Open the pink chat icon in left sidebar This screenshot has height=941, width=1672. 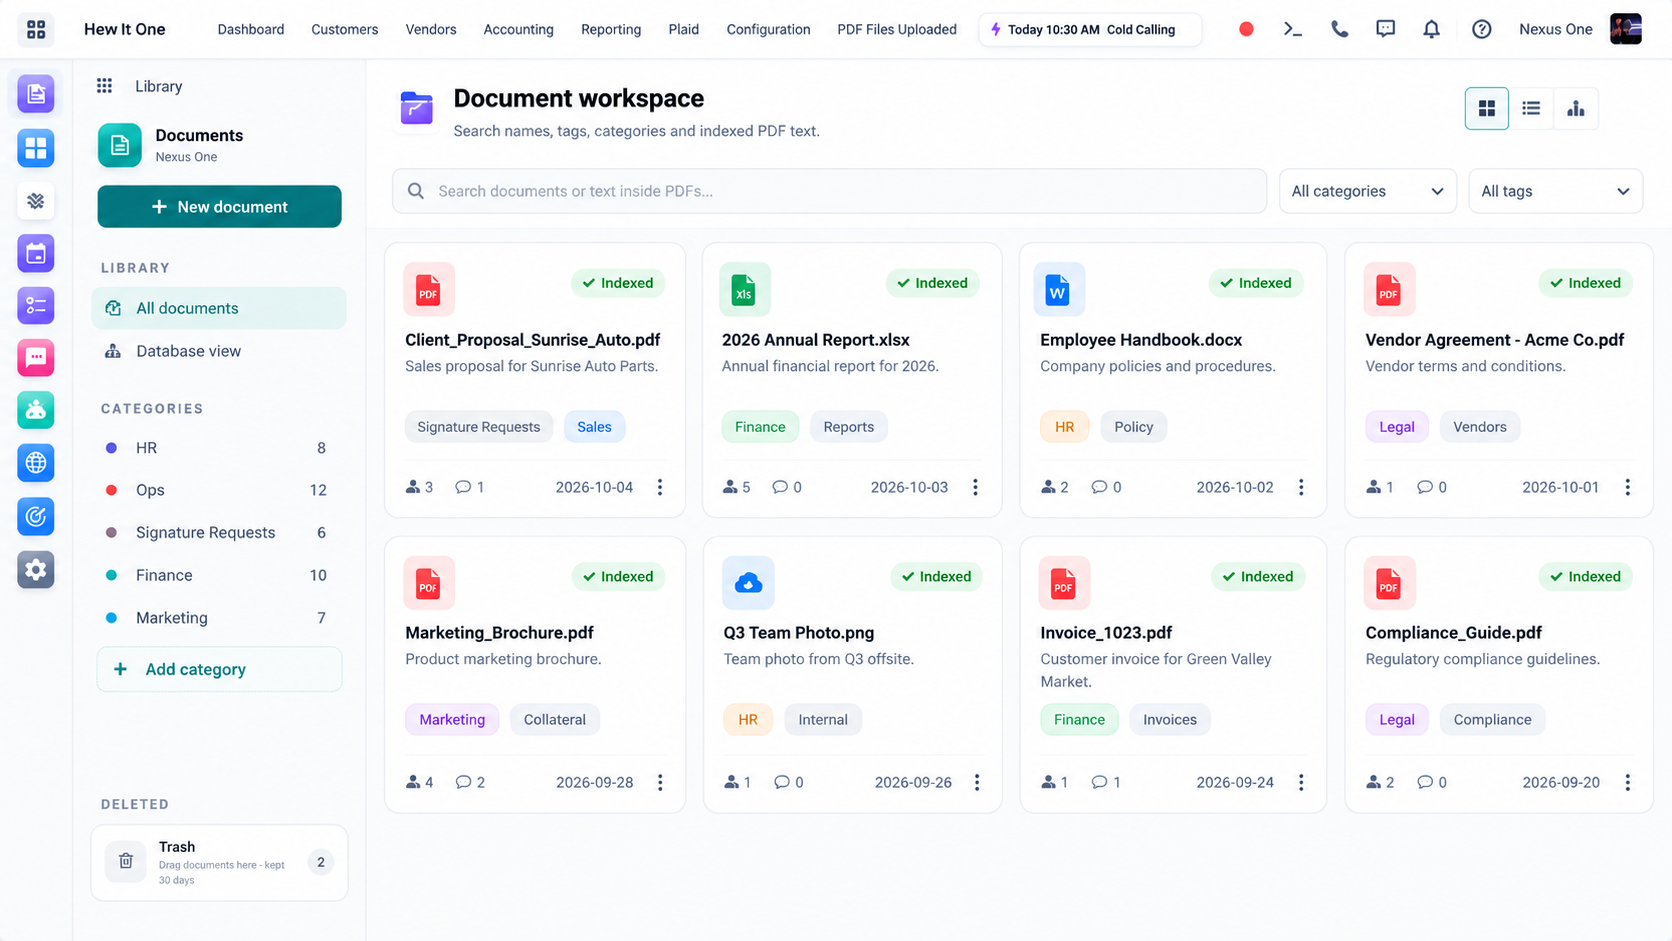tap(36, 357)
